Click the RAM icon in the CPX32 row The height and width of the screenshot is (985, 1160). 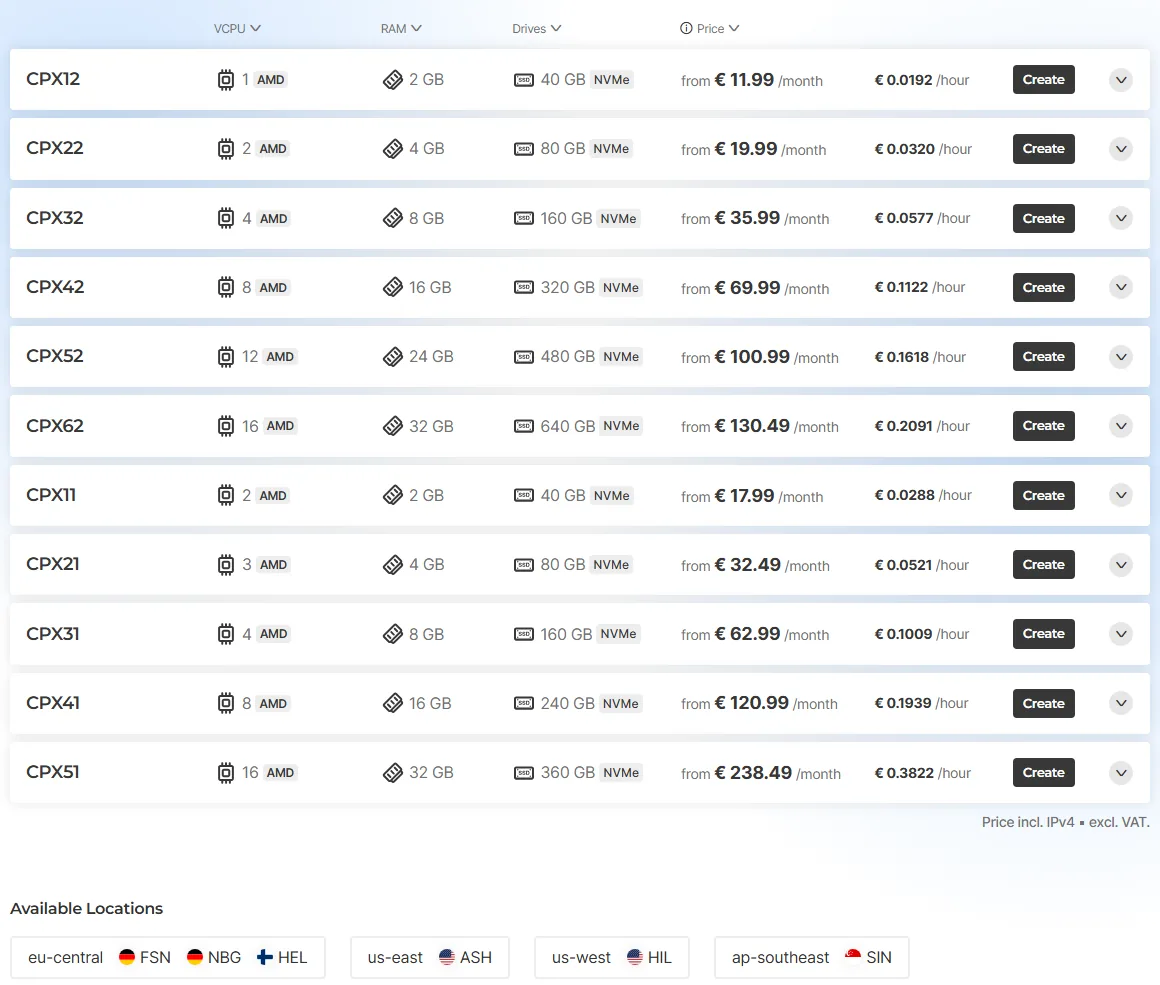[393, 218]
